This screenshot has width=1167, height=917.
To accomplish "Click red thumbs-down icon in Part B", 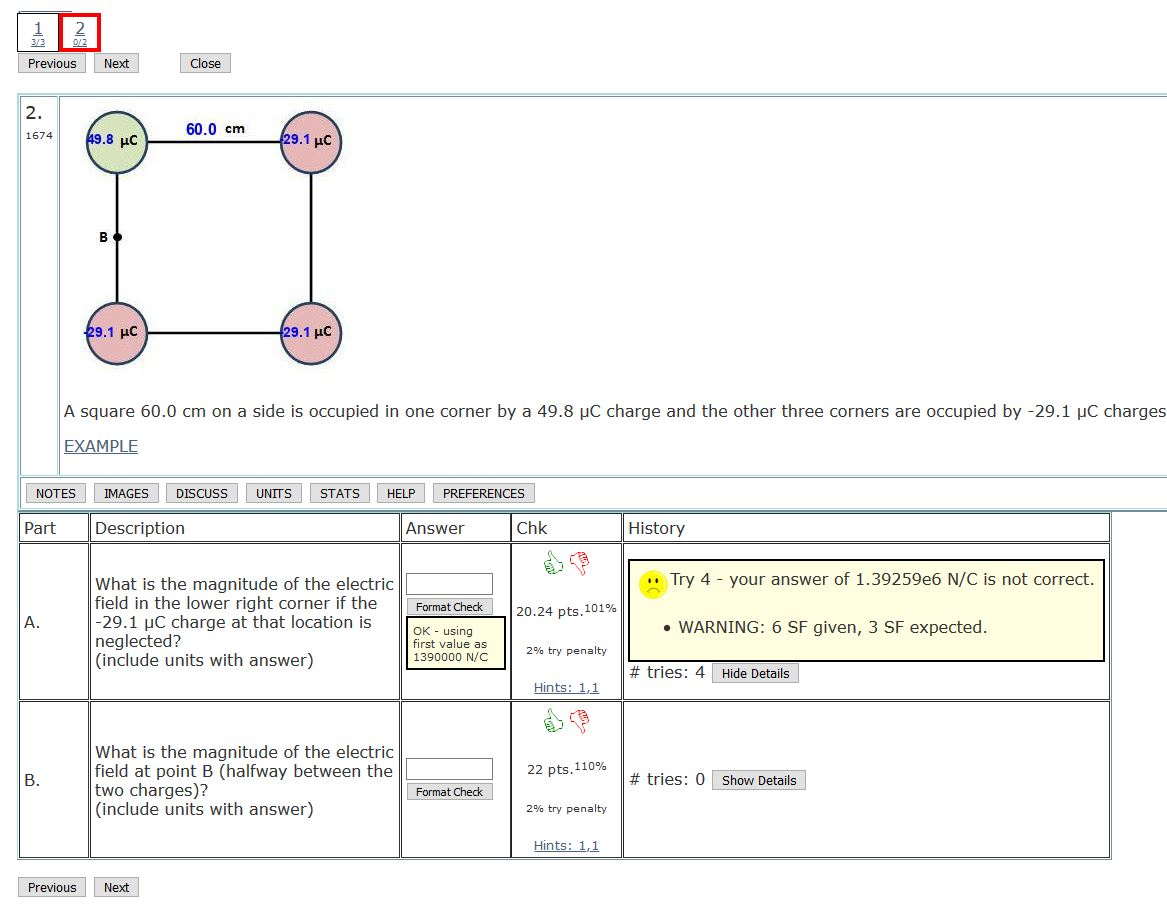I will 580,720.
